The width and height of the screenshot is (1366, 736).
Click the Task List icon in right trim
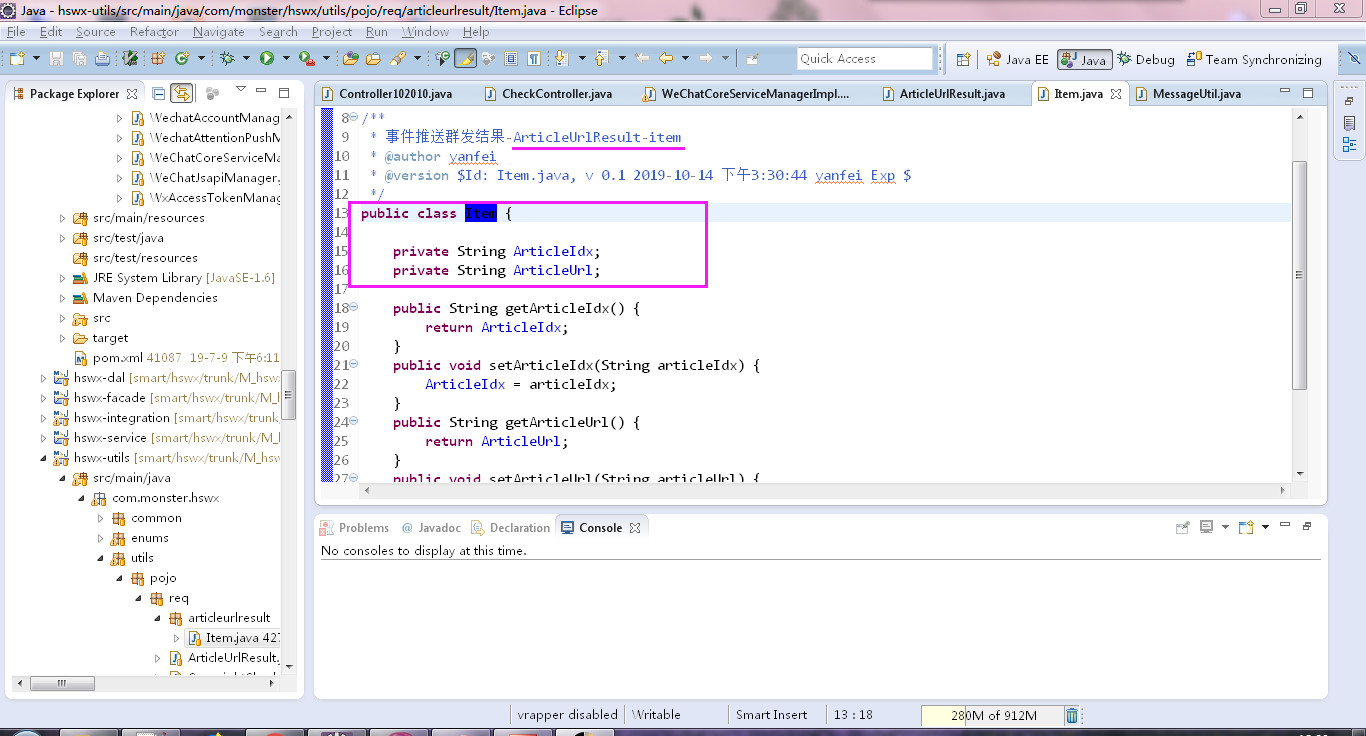tap(1348, 124)
